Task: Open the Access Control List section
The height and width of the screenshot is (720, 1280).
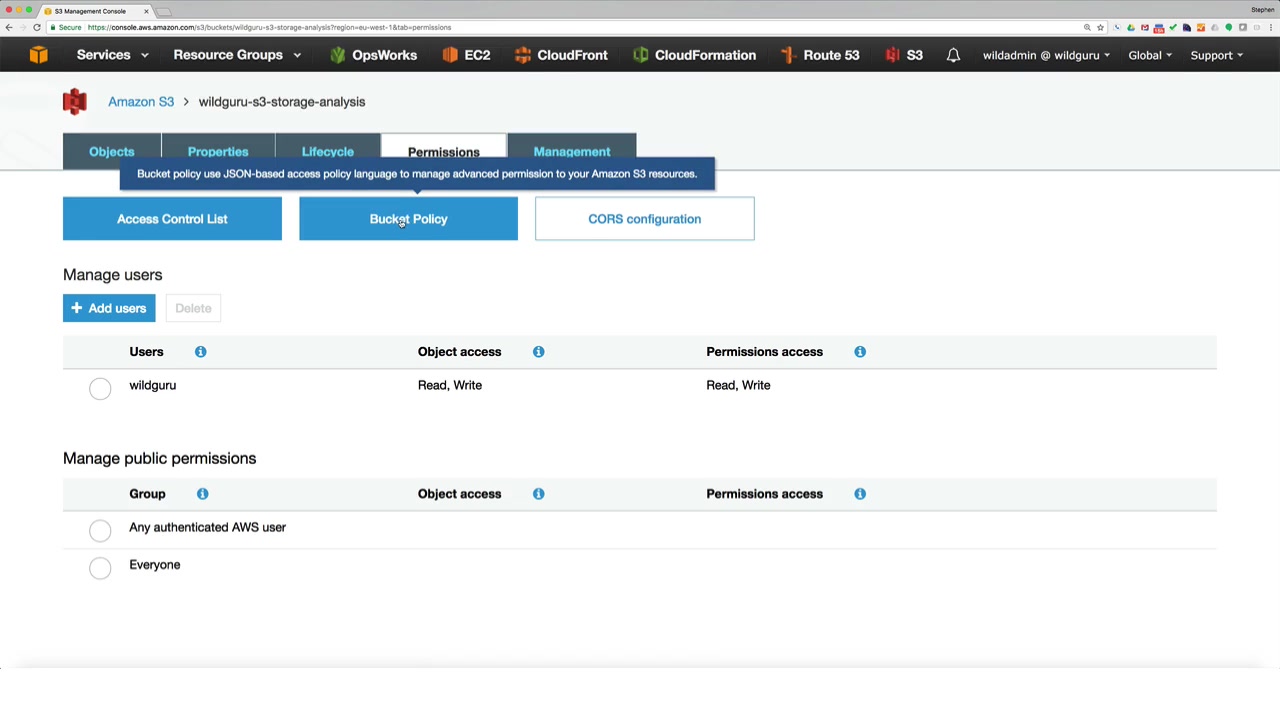Action: click(172, 219)
